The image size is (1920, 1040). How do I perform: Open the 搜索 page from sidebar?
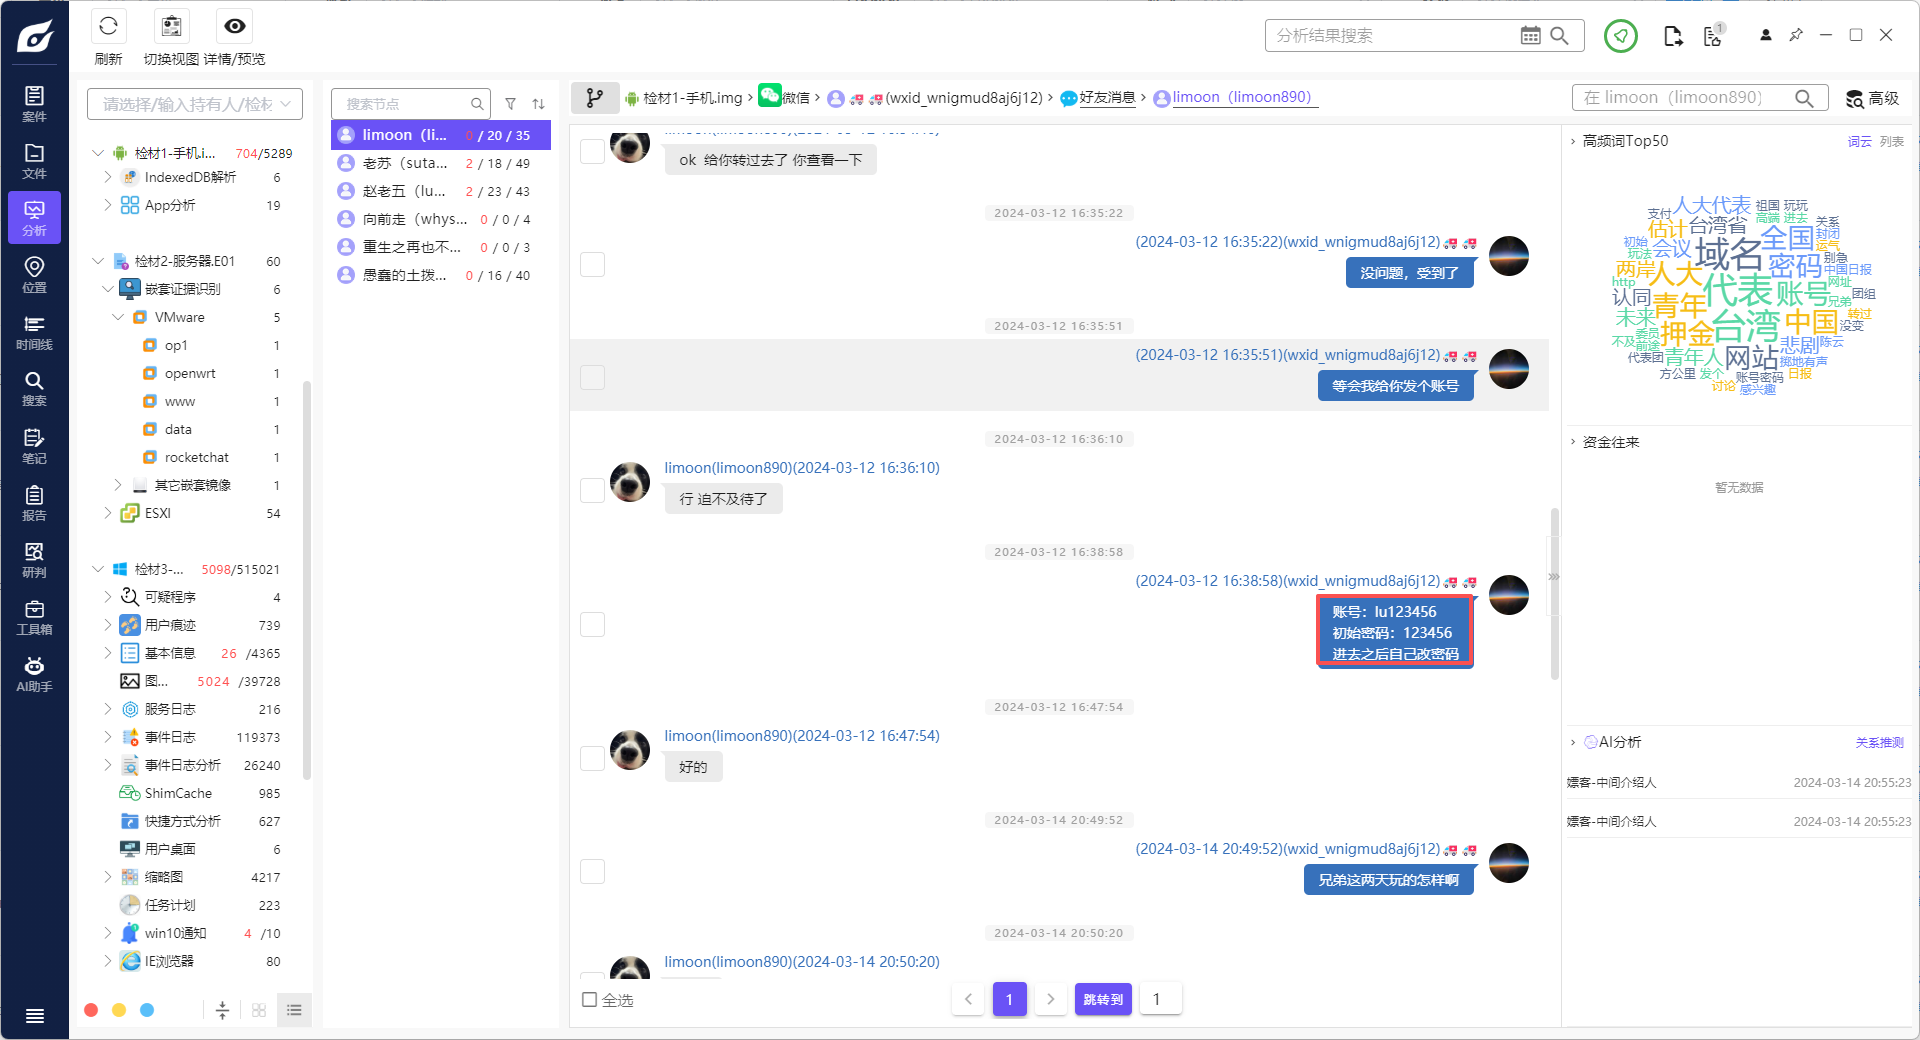34,388
